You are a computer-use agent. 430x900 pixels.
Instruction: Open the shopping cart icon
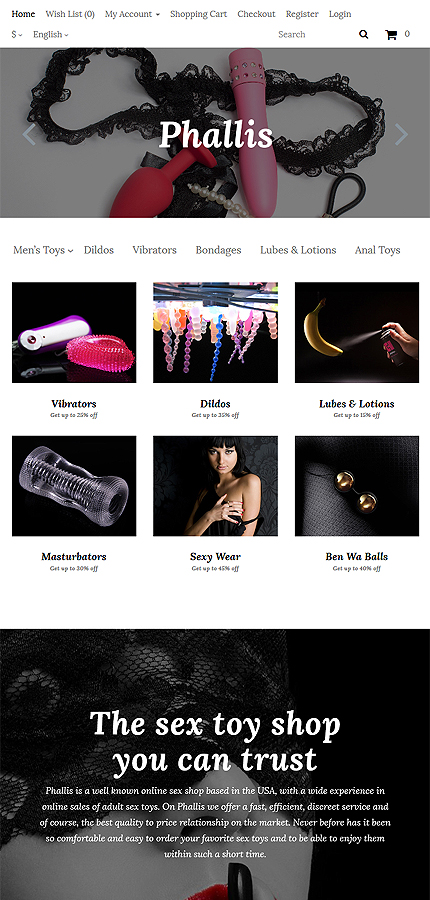[391, 34]
